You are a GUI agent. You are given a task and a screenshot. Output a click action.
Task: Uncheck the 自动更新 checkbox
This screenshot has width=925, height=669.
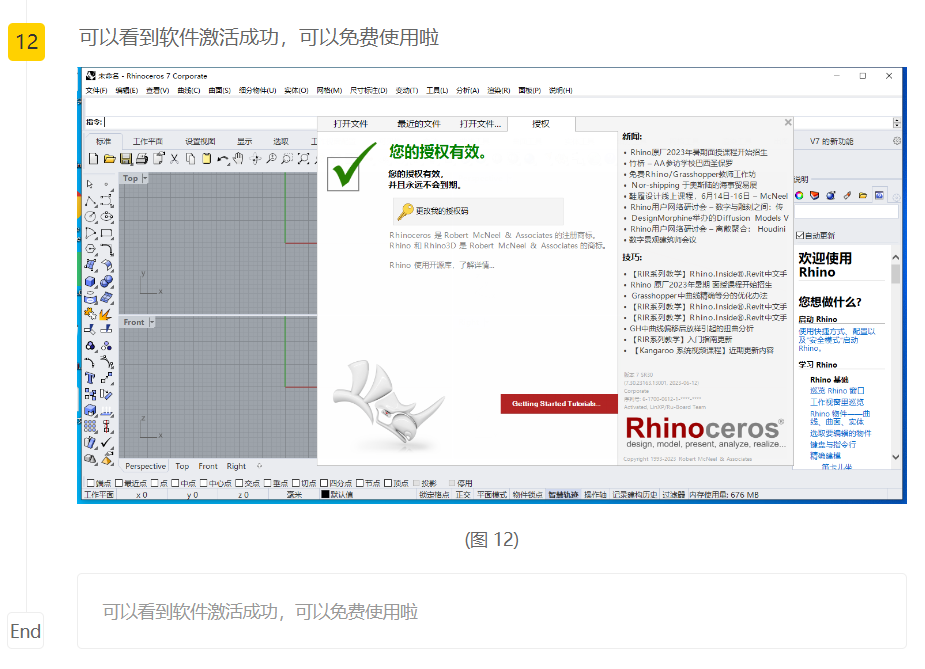[x=800, y=235]
